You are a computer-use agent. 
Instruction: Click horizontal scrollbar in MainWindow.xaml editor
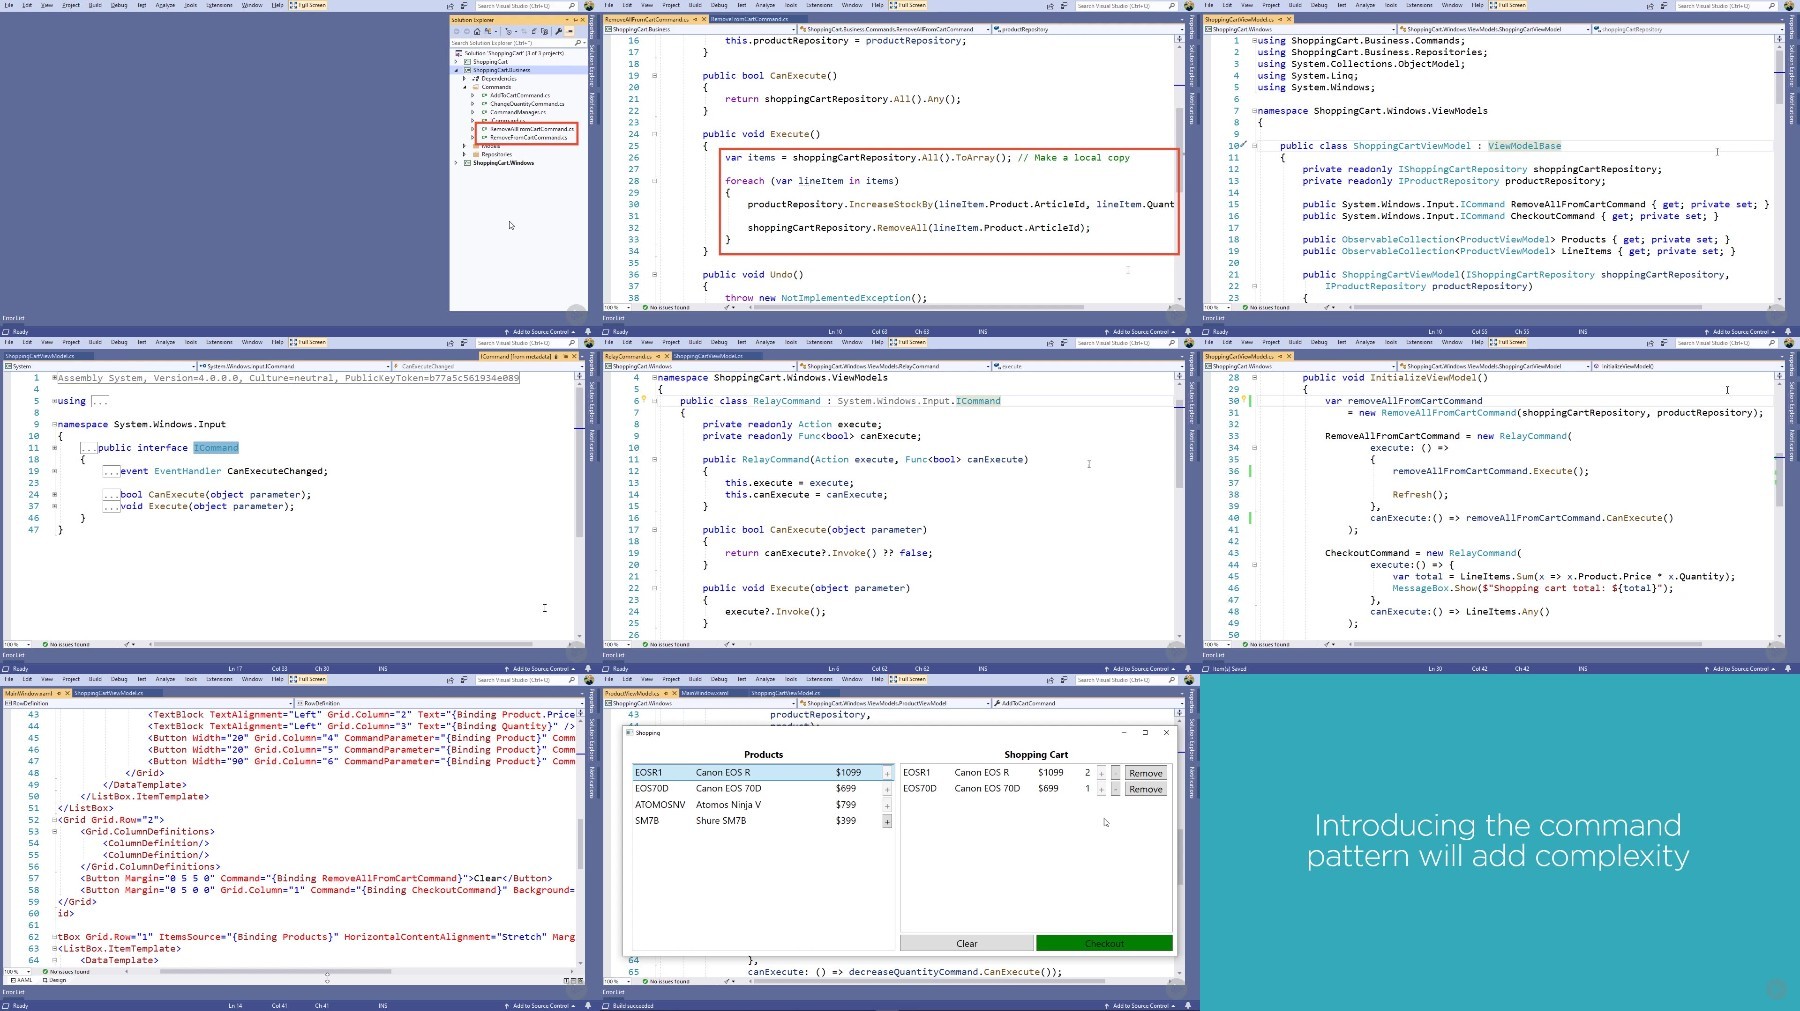[x=275, y=971]
